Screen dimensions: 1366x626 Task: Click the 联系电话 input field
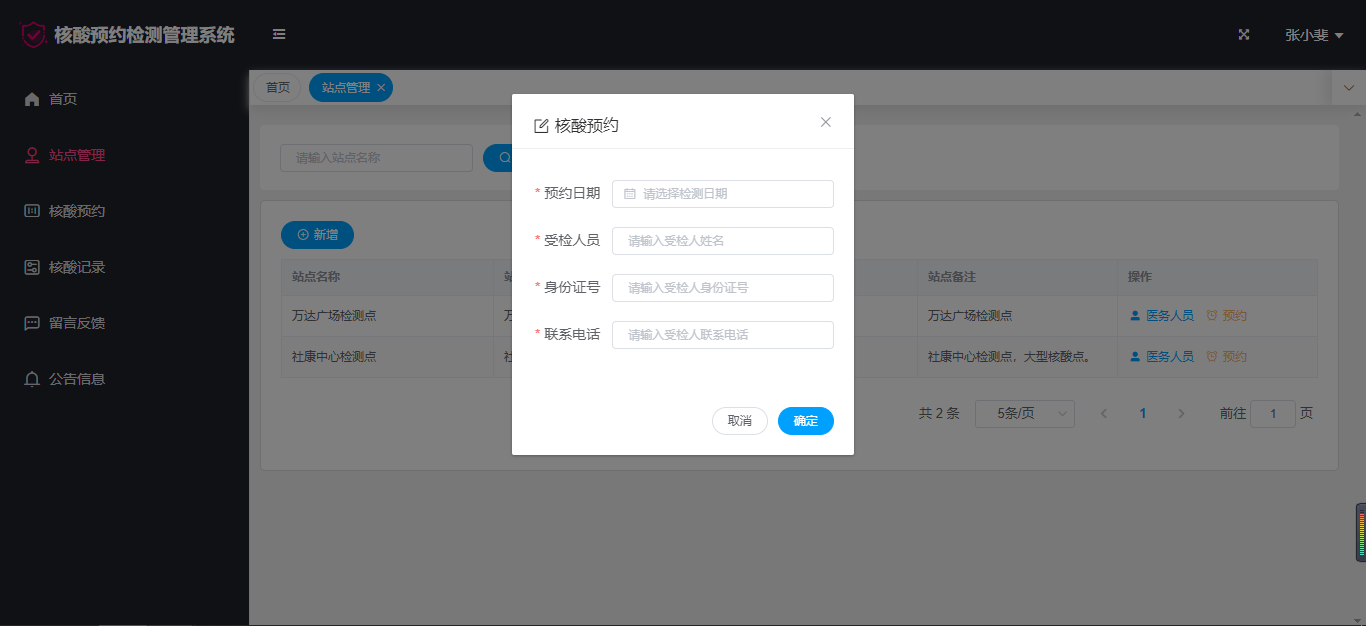tap(723, 335)
